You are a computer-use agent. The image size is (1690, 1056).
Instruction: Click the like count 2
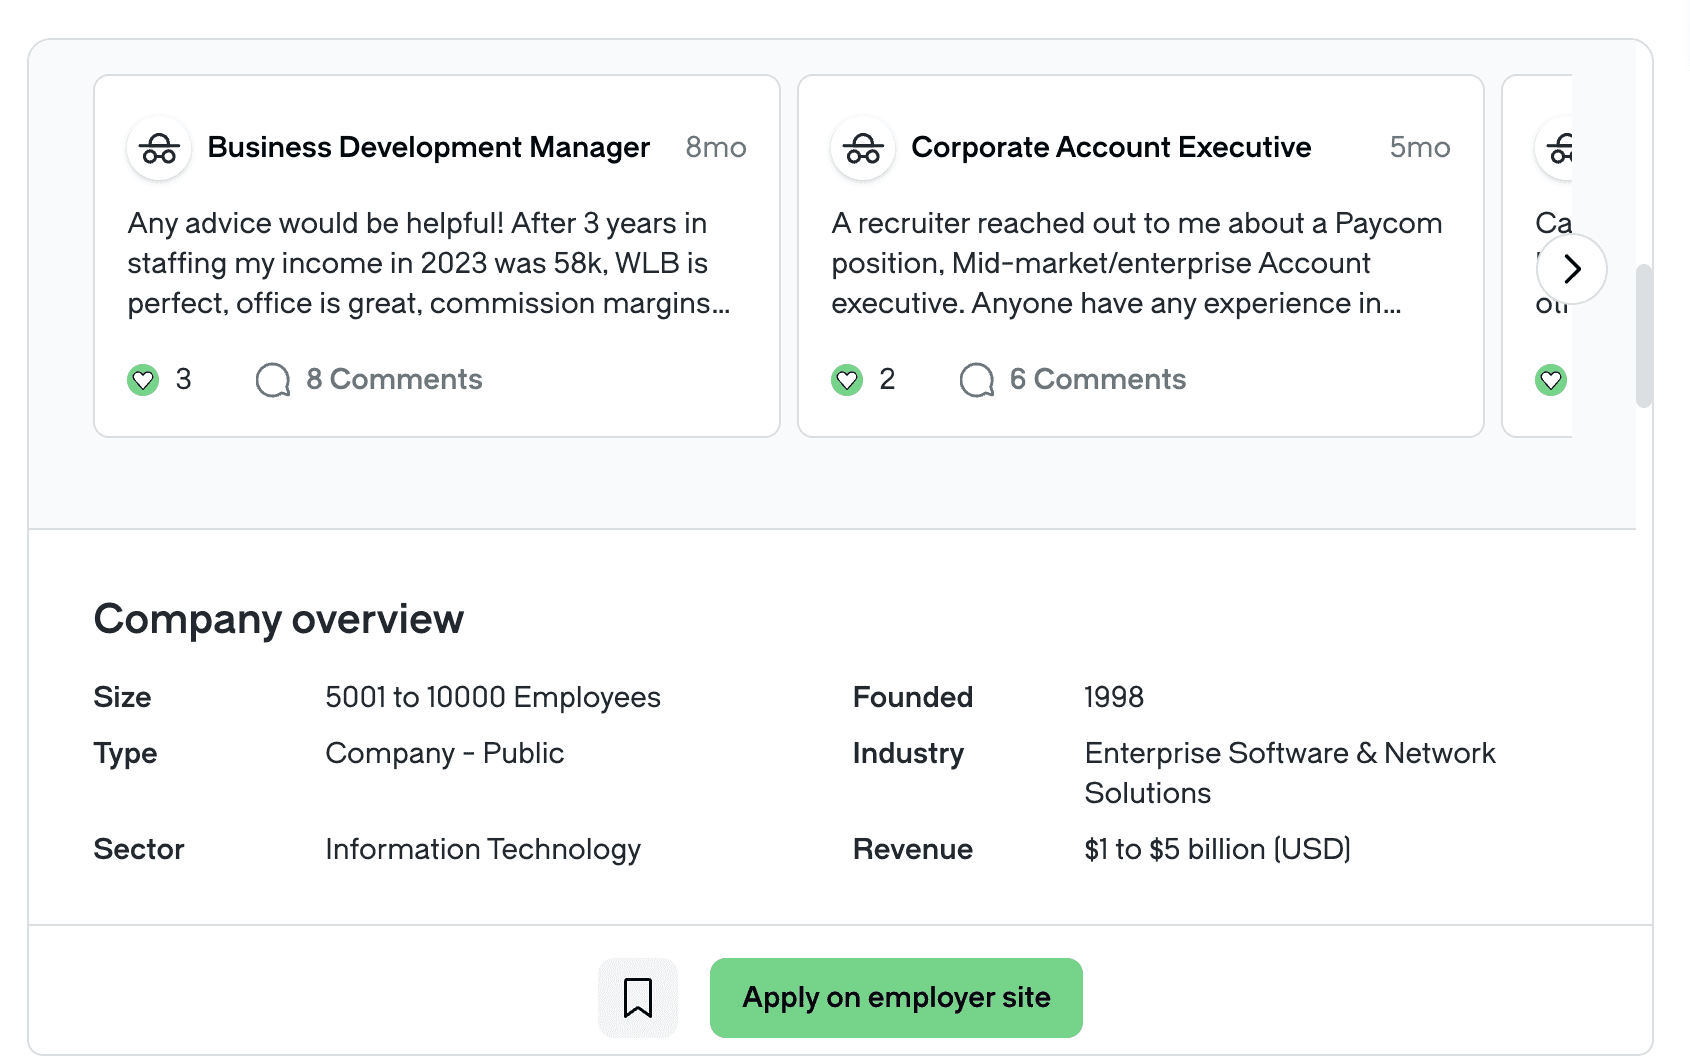pos(887,379)
